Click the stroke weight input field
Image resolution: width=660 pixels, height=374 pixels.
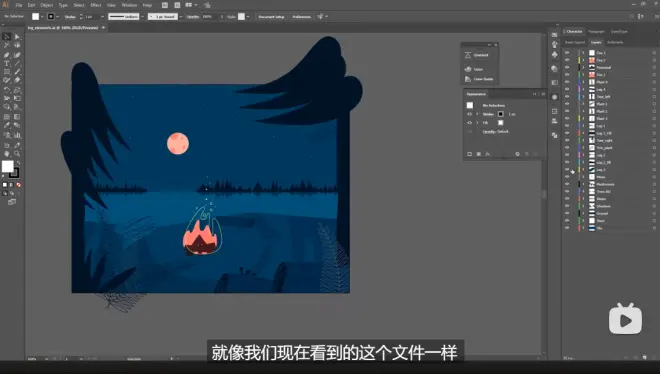click(92, 17)
